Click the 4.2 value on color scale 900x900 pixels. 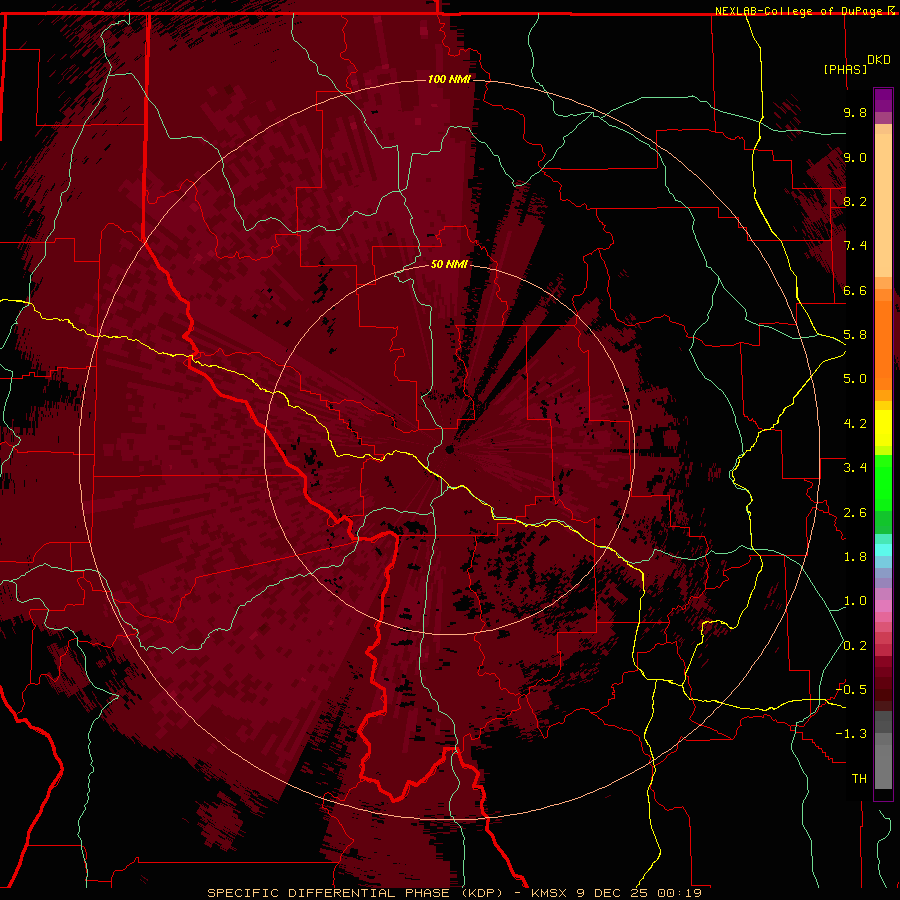(855, 424)
